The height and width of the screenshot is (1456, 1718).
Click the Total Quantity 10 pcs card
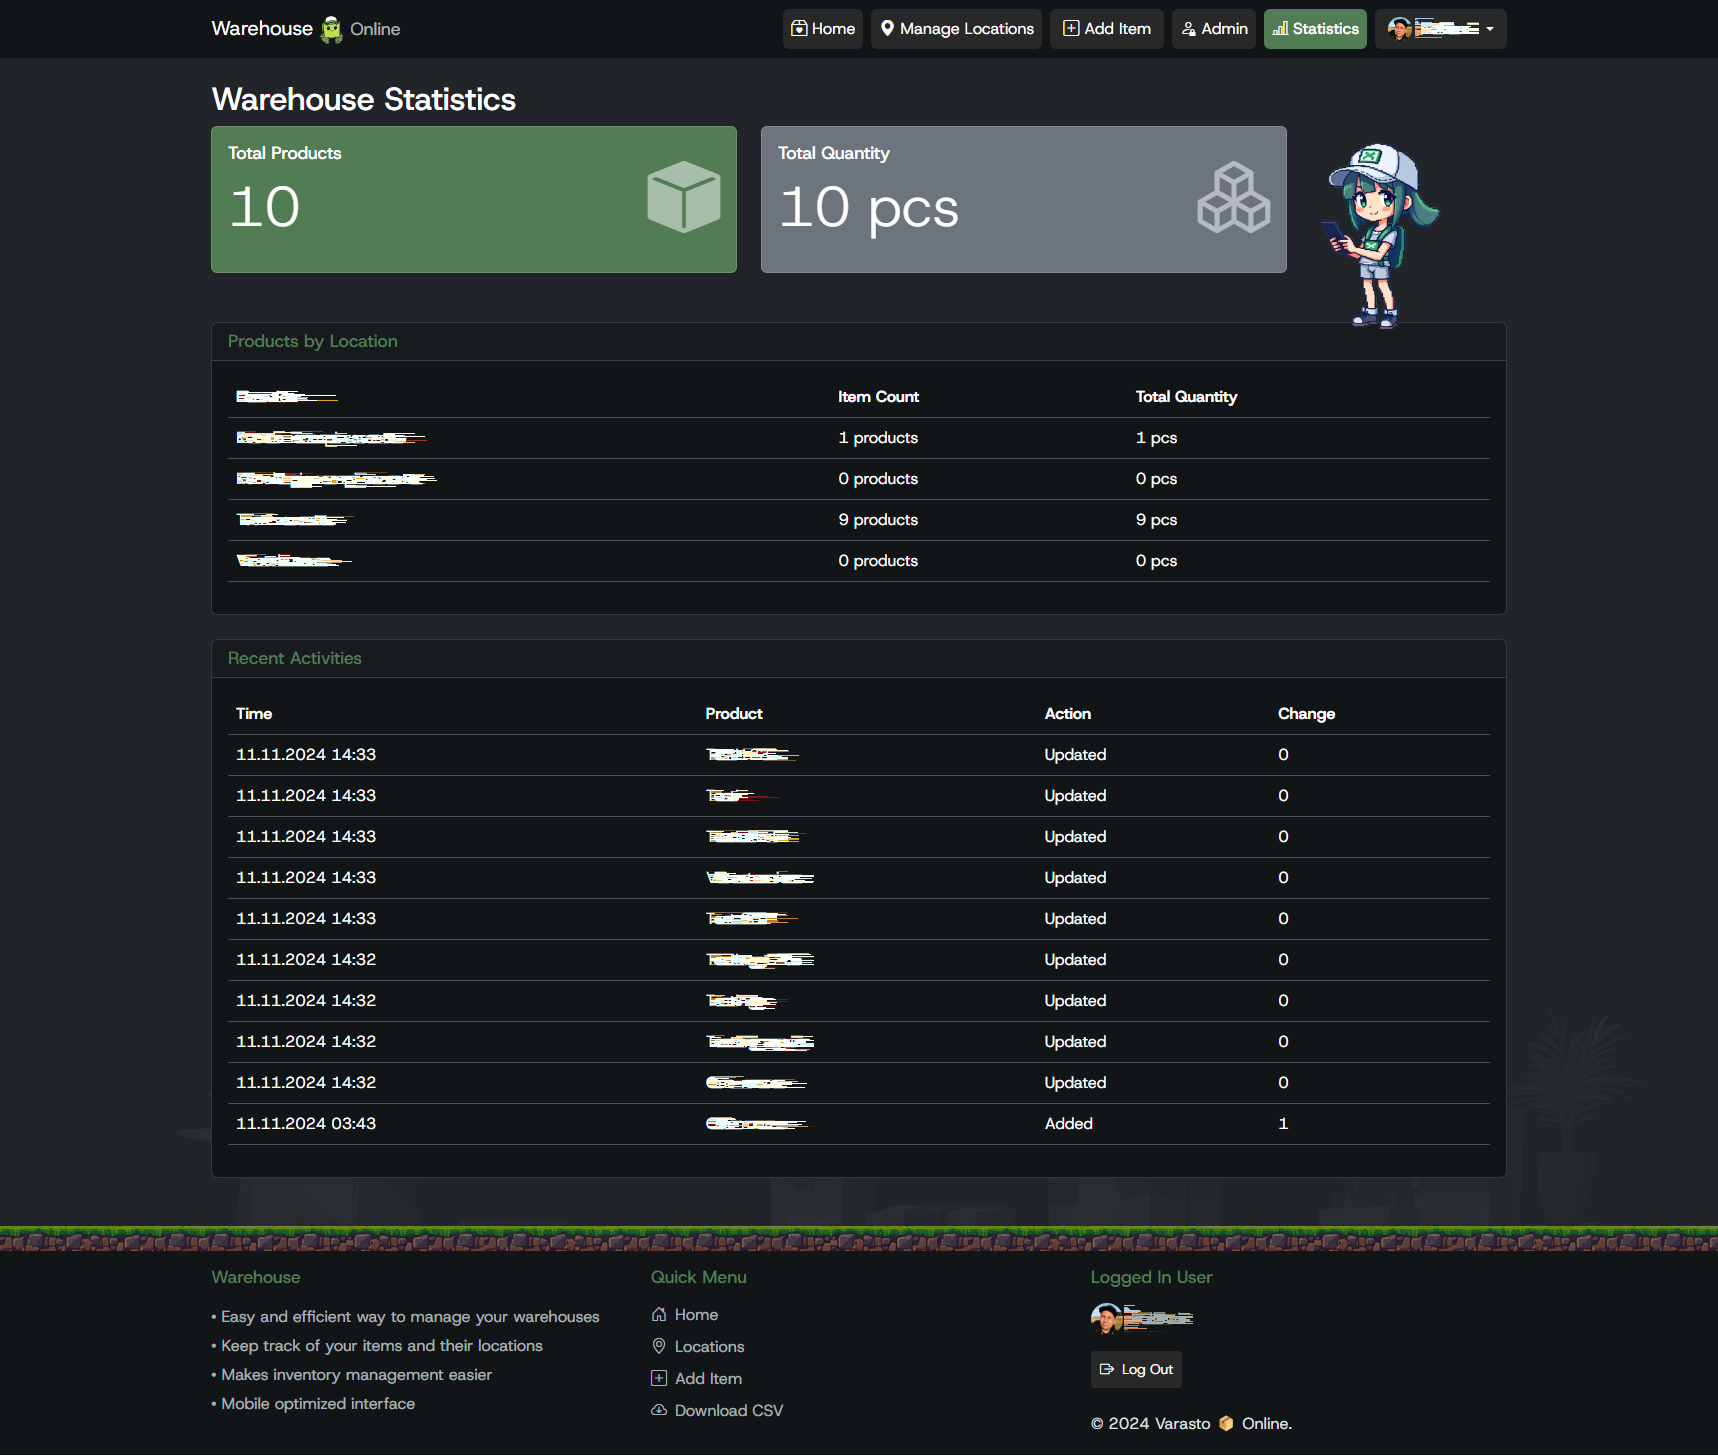(1023, 199)
